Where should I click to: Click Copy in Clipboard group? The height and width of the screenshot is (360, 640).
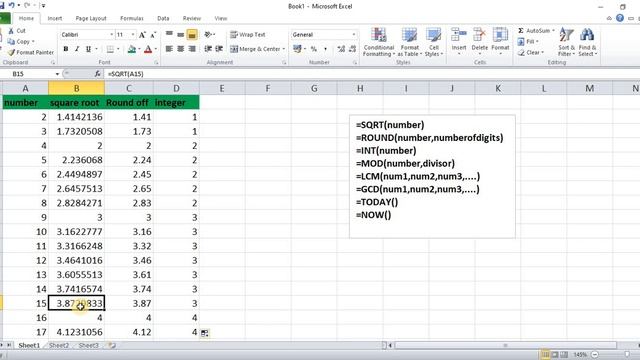click(20, 42)
